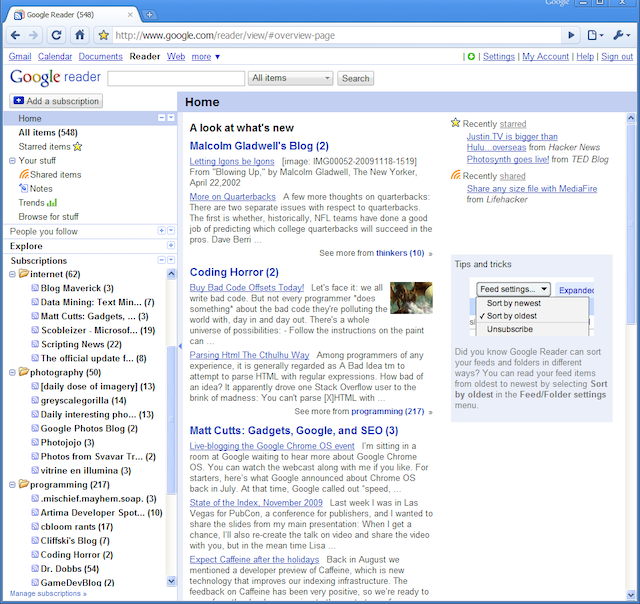
Task: Open Settings in the top right
Action: coord(499,57)
